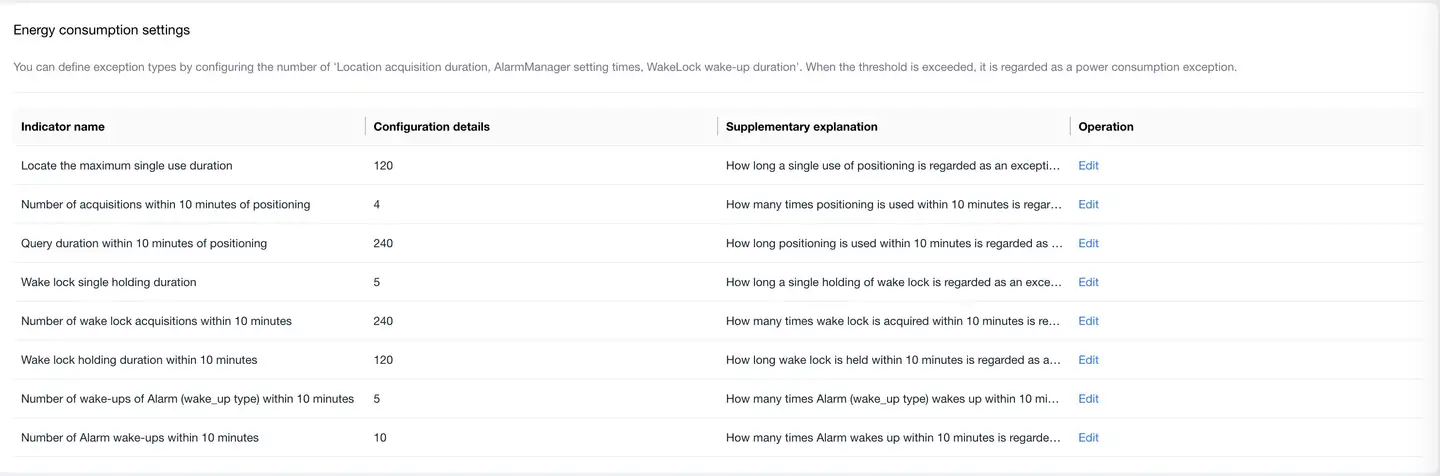Screen dimensions: 1440x476
Task: Edit Wake lock holding duration within 10 minutes
Action: pyautogui.click(x=1088, y=360)
